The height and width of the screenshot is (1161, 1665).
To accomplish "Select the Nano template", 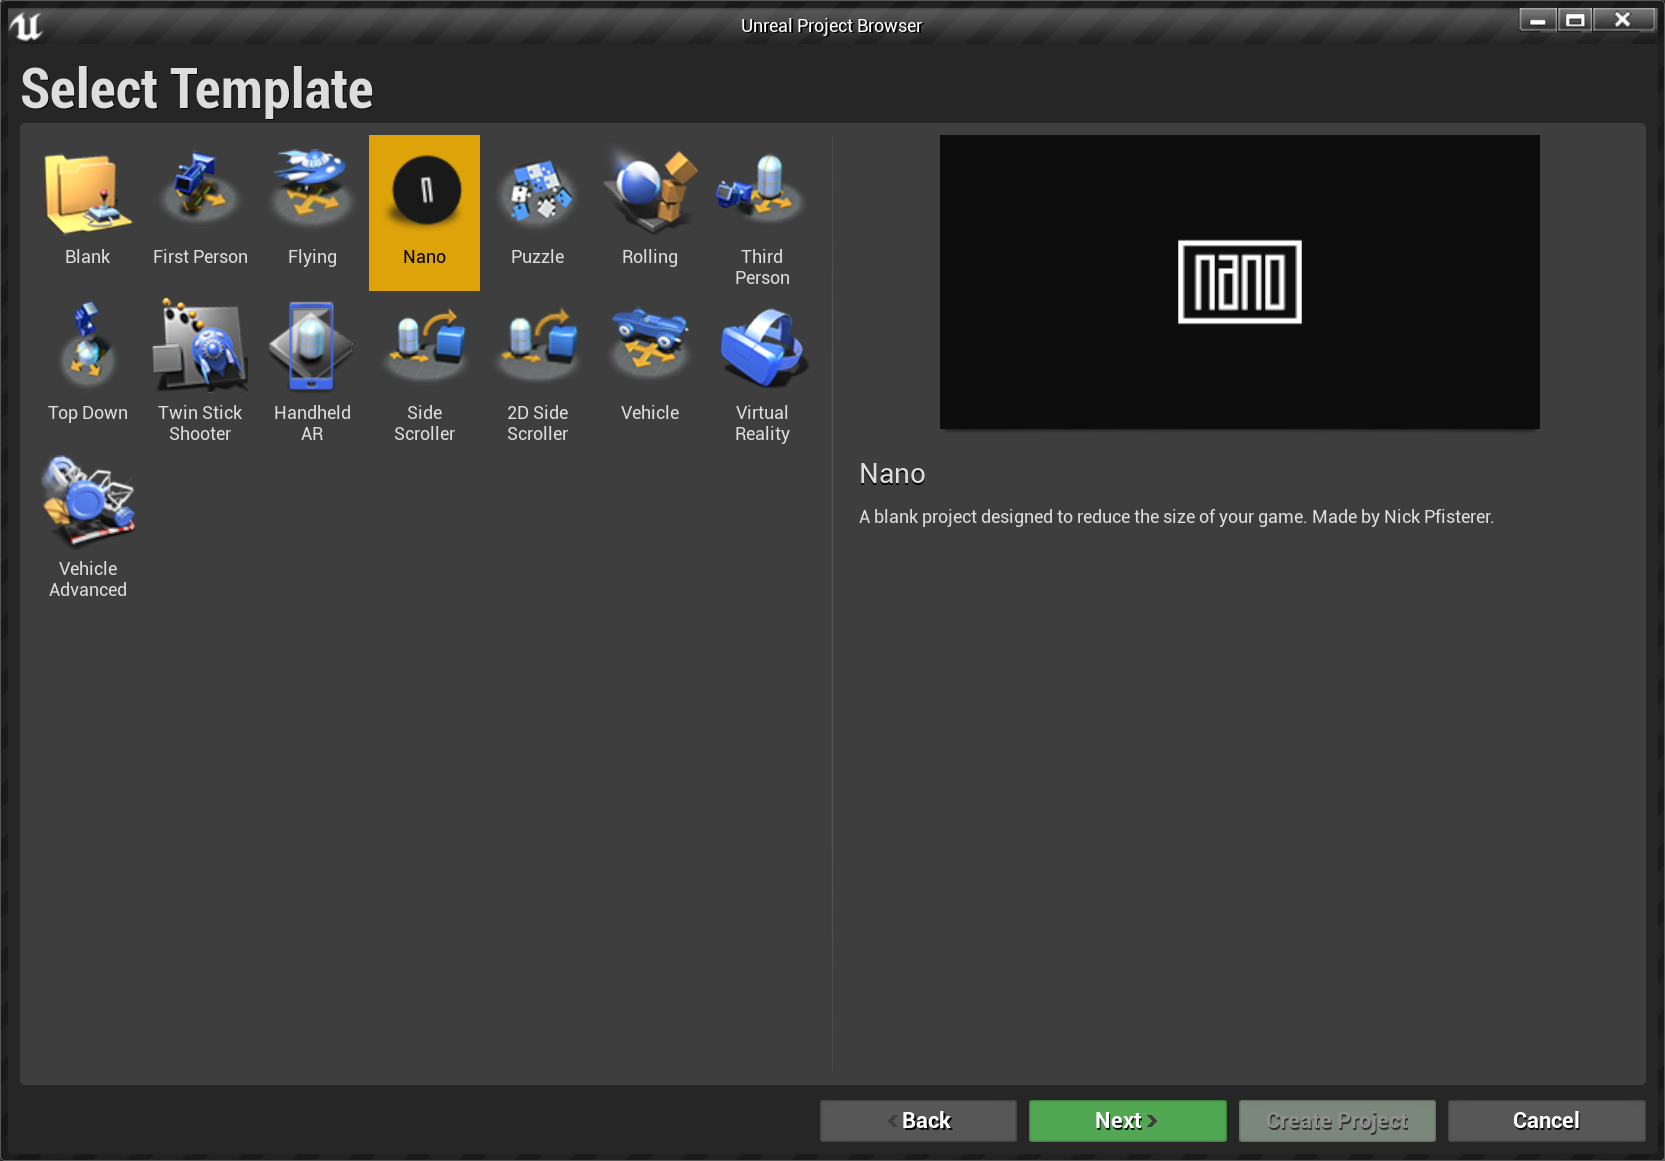I will pos(424,213).
